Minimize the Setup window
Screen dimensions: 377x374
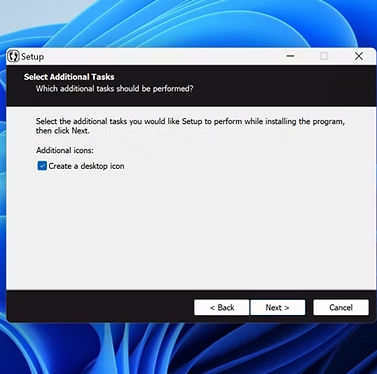click(x=290, y=56)
